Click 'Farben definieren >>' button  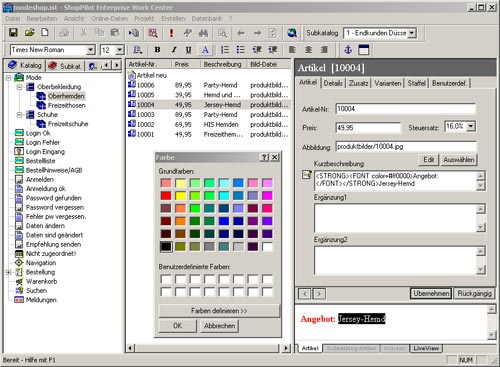[x=219, y=311]
